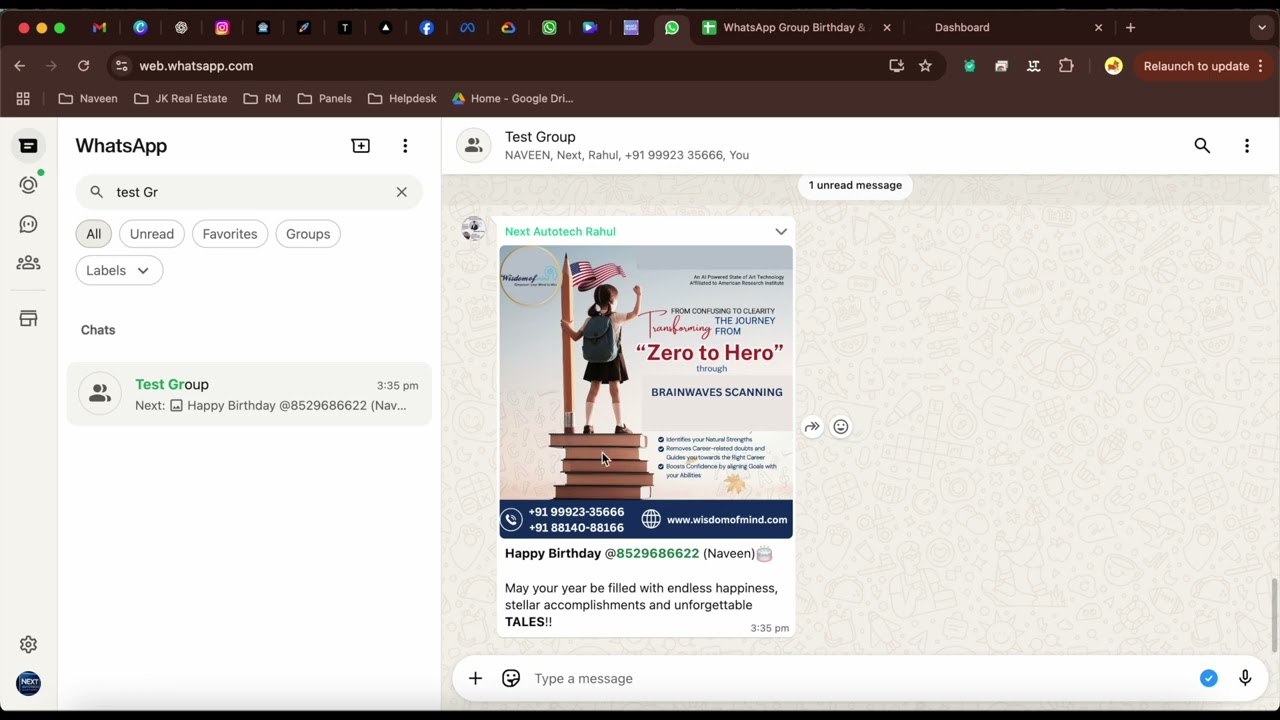Screen dimensions: 1280x720
Task: Switch to the ChatGPT browser tab
Action: 181,28
